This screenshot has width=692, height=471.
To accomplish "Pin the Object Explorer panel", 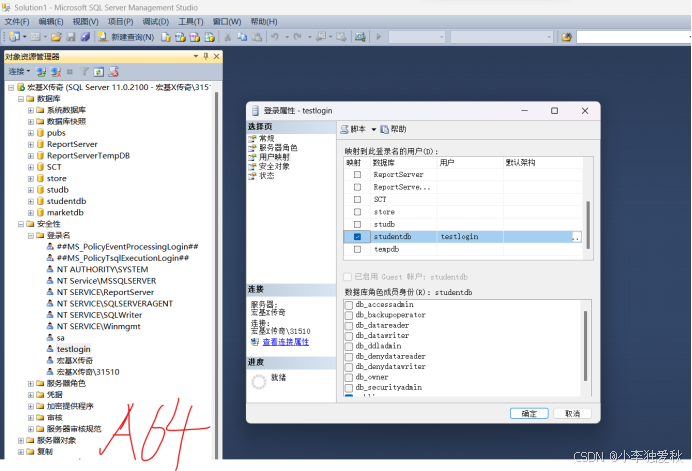I will tap(206, 56).
